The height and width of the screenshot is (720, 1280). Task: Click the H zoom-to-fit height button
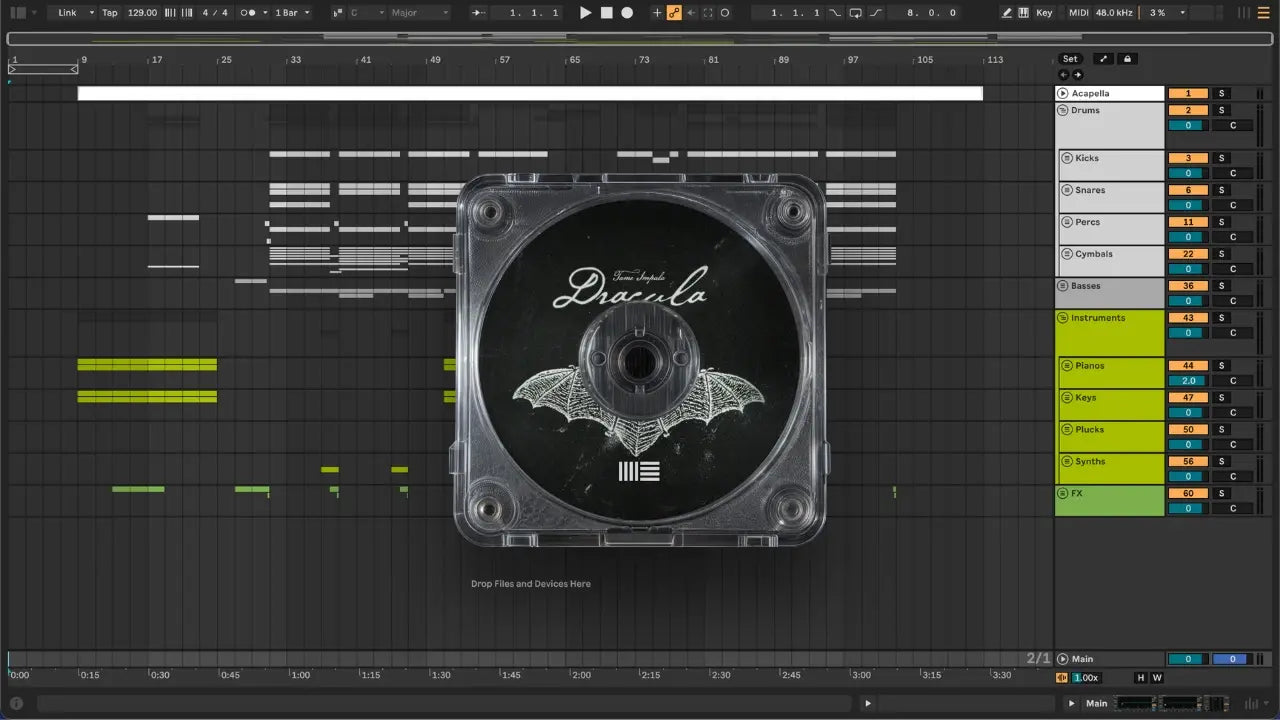pos(1141,678)
